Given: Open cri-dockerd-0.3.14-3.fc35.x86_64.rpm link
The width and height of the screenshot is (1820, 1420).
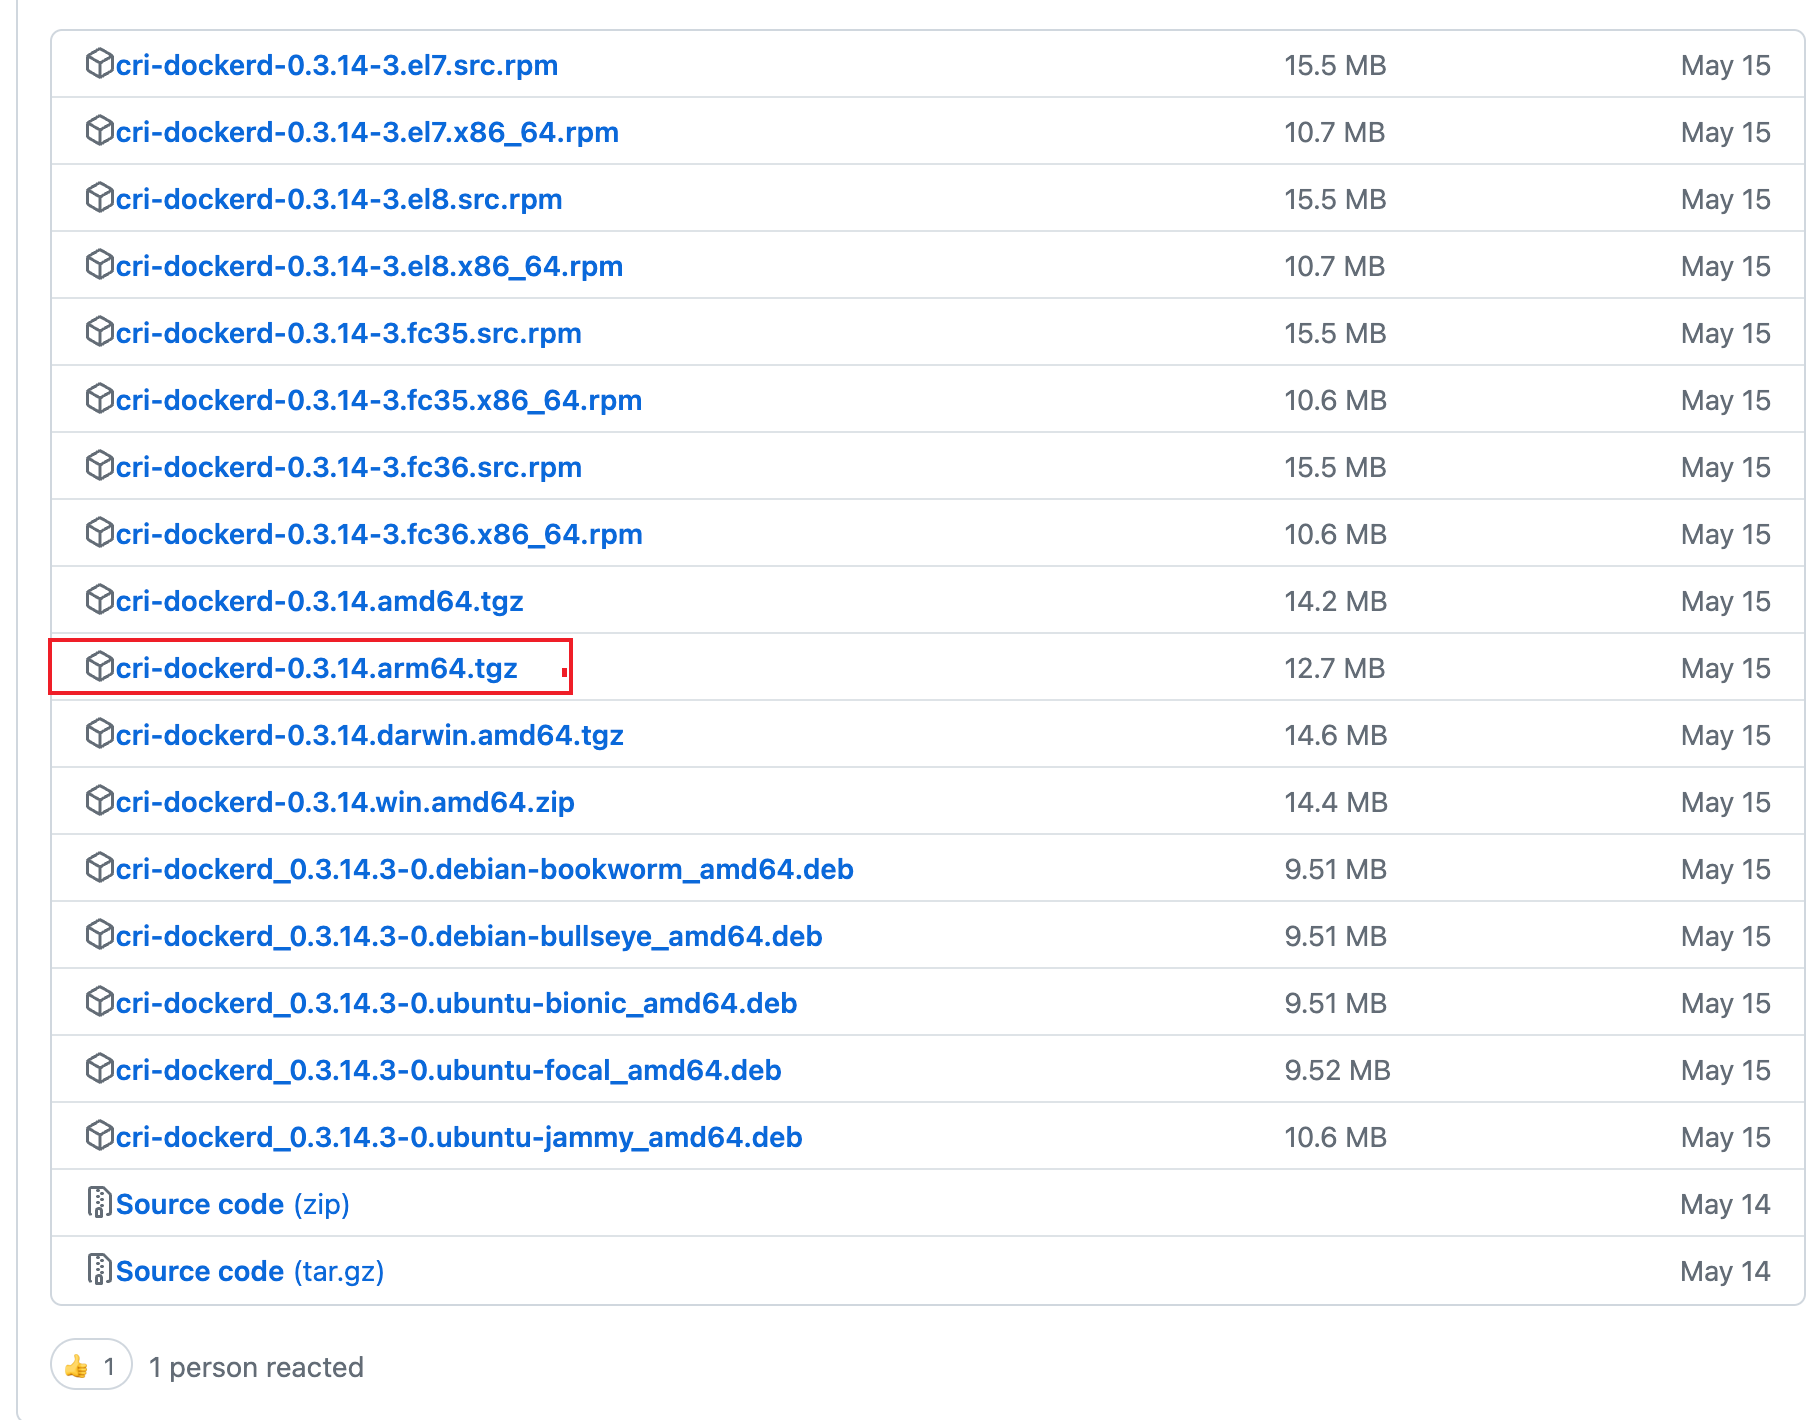Looking at the screenshot, I should click(x=378, y=400).
